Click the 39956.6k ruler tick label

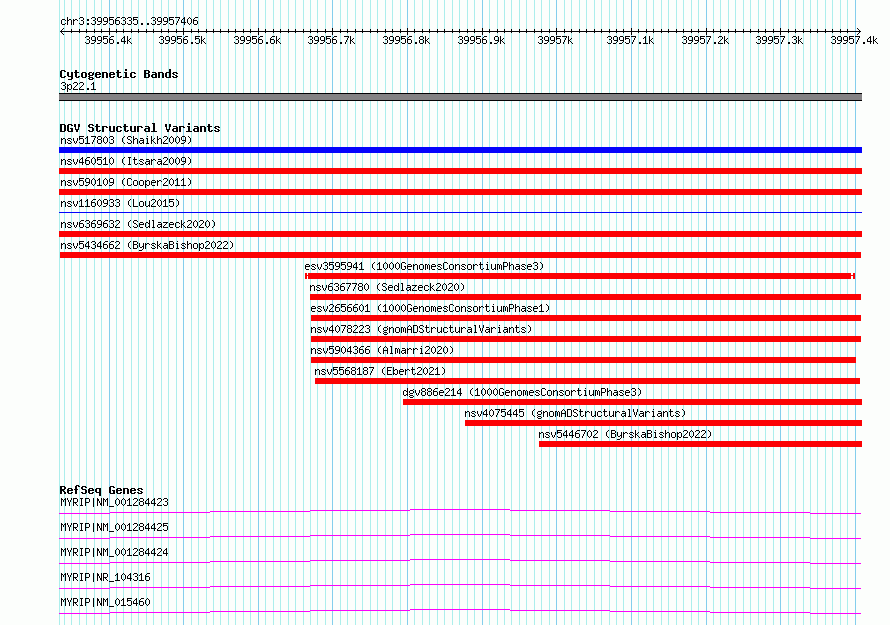pos(257,40)
